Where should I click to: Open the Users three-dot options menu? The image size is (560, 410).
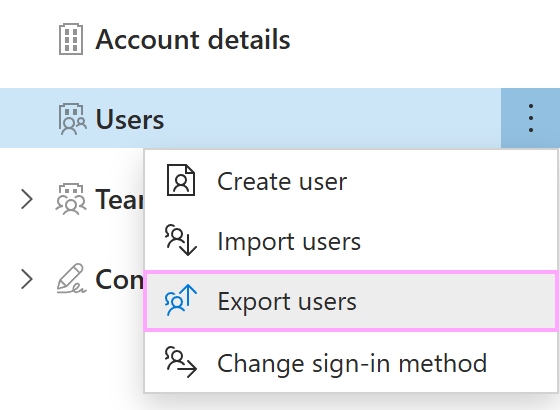(530, 118)
